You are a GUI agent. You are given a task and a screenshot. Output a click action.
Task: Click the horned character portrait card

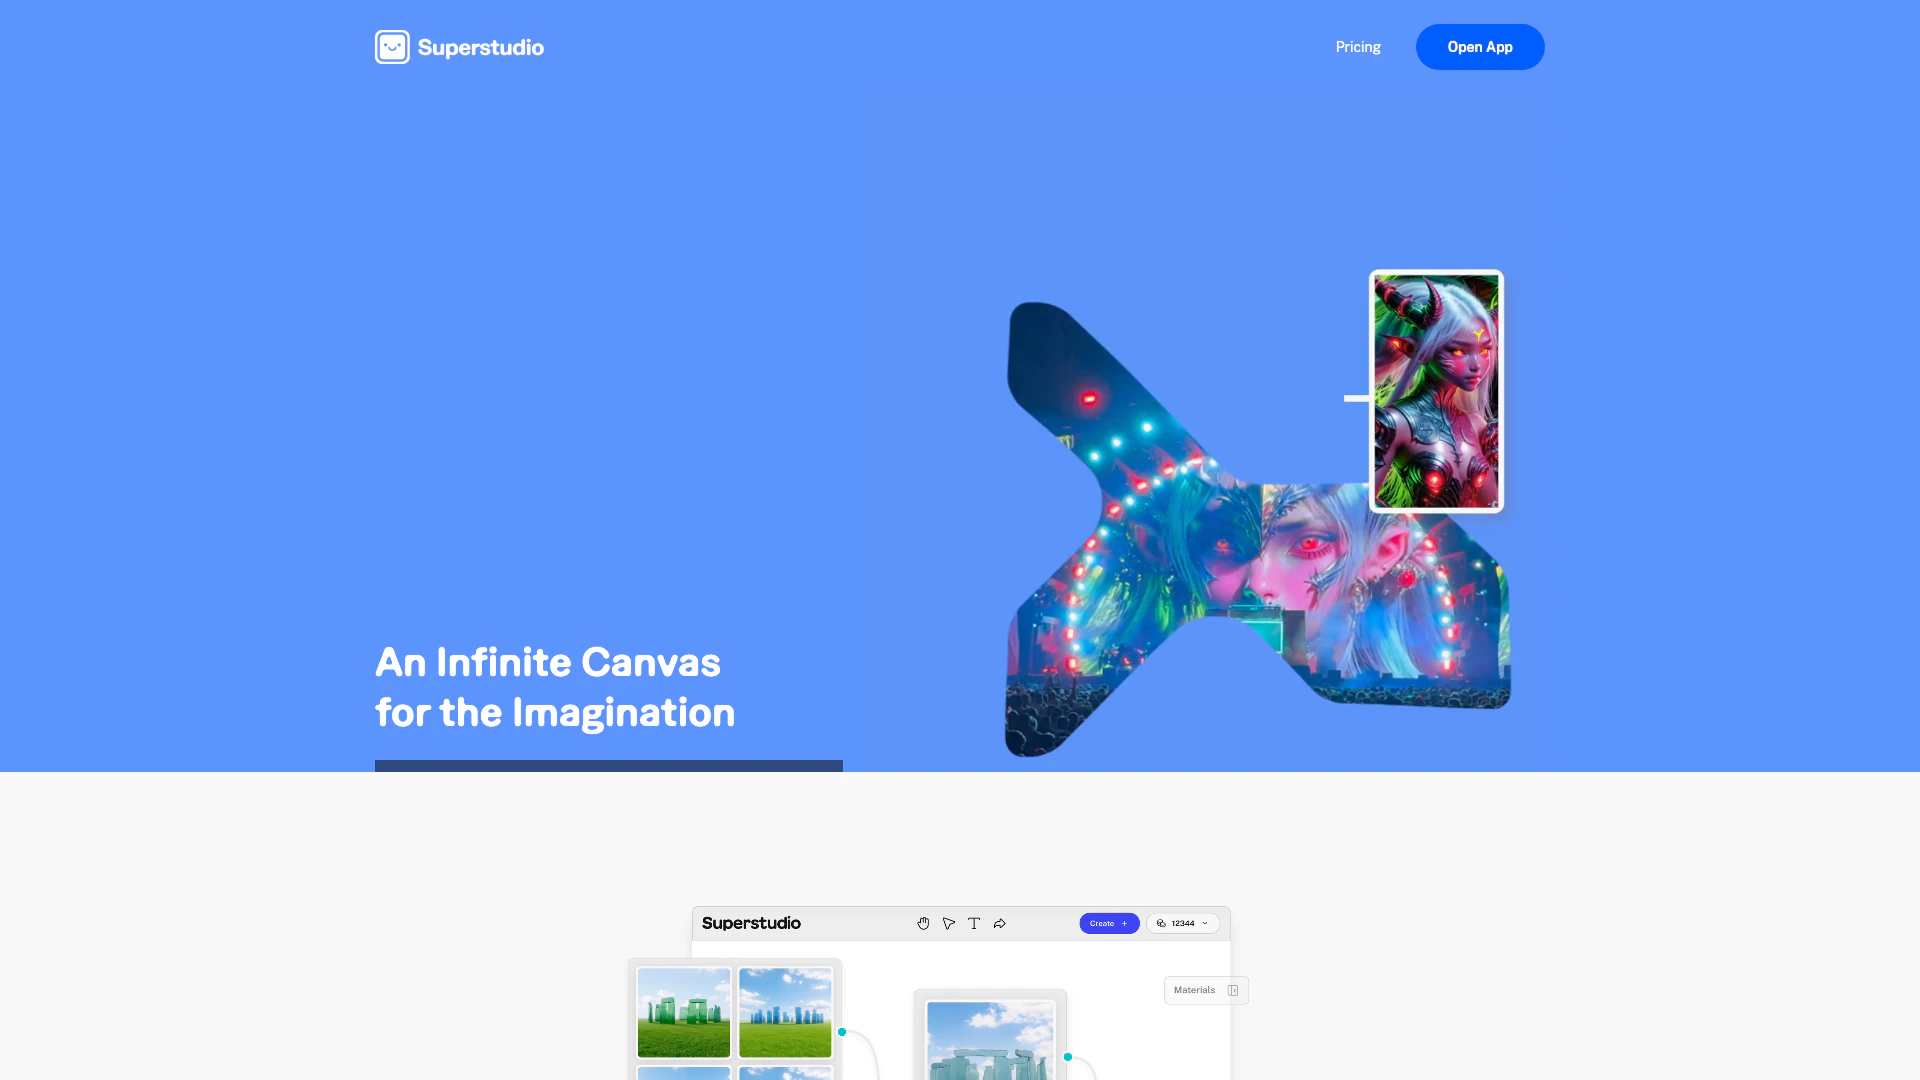pyautogui.click(x=1436, y=391)
